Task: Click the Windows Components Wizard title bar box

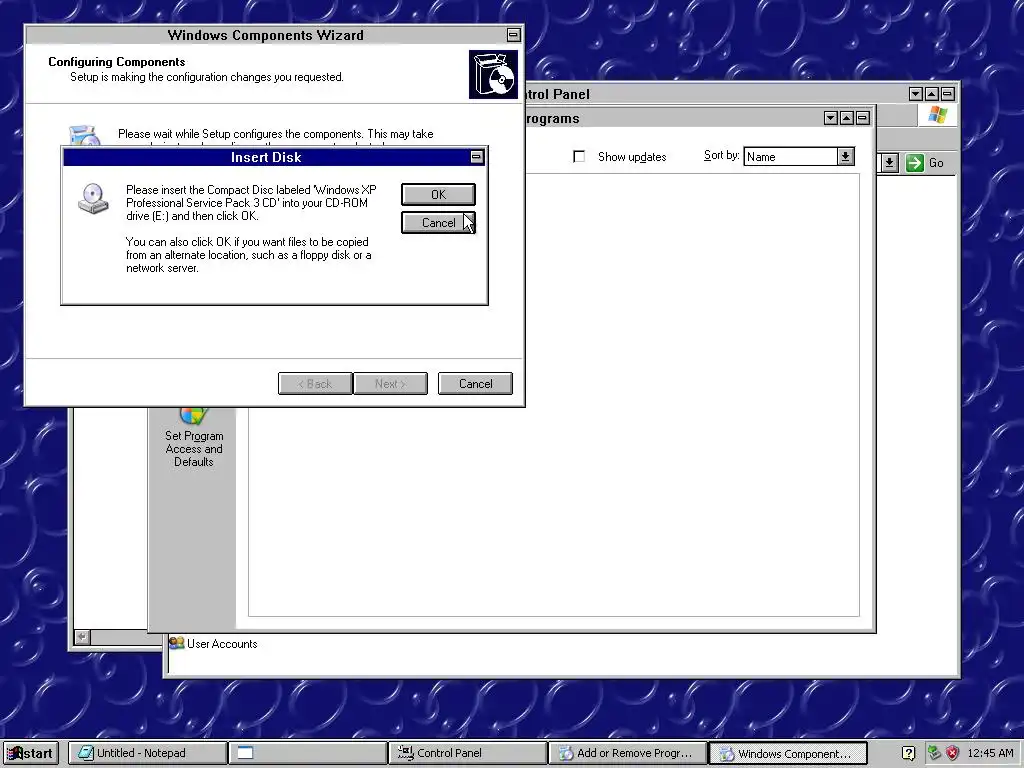Action: tap(514, 35)
